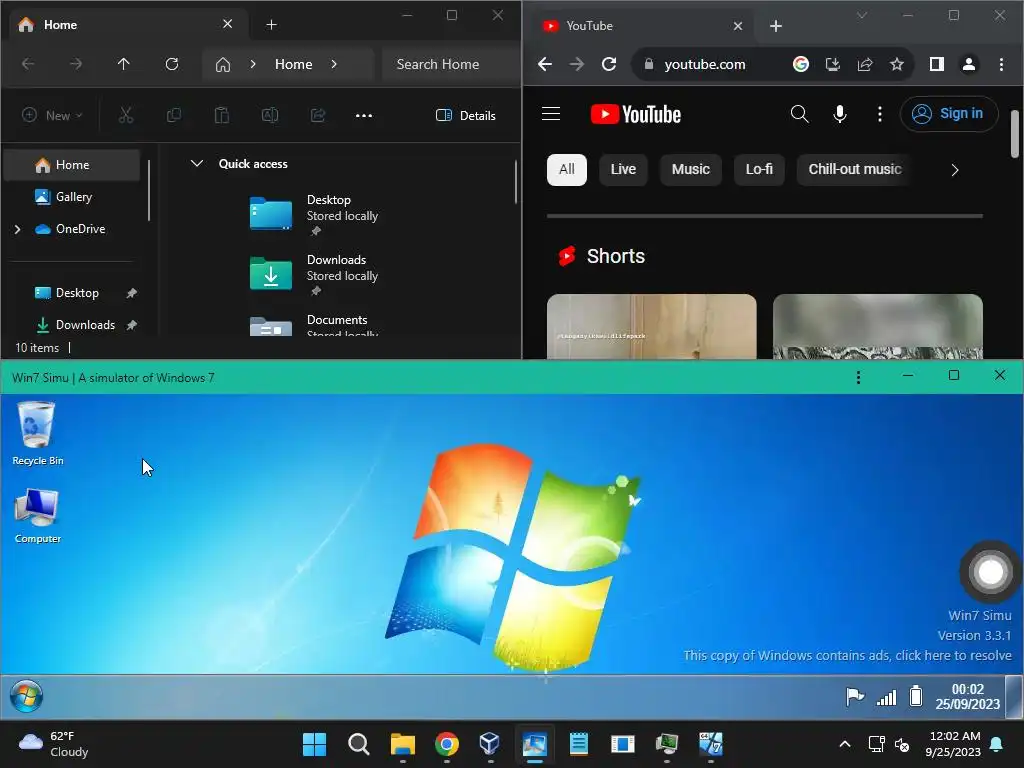The width and height of the screenshot is (1024, 768).
Task: Click the floating circle button in Win7 Simu
Action: [990, 572]
